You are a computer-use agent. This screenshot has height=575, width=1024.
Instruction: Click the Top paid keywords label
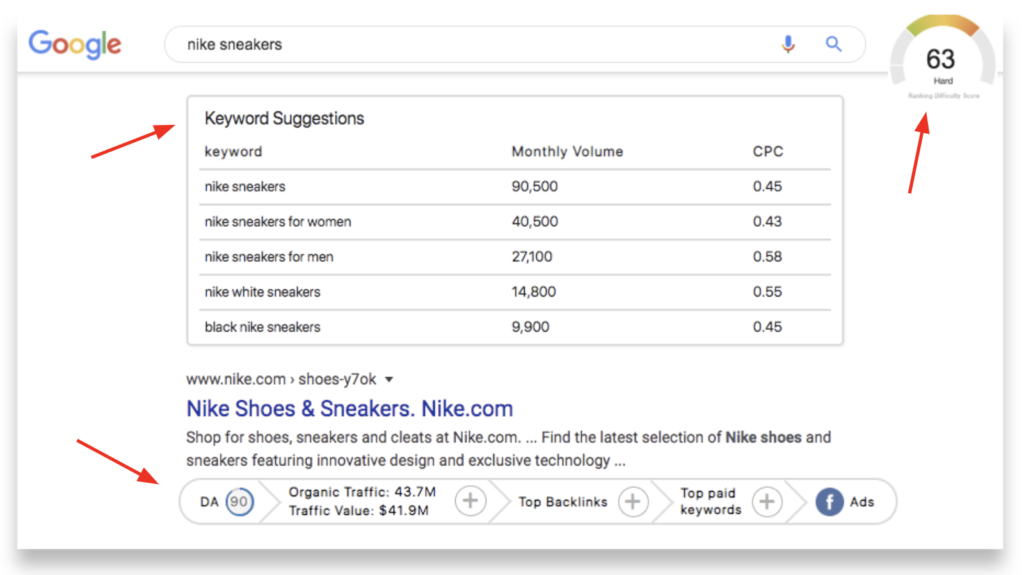pos(711,501)
